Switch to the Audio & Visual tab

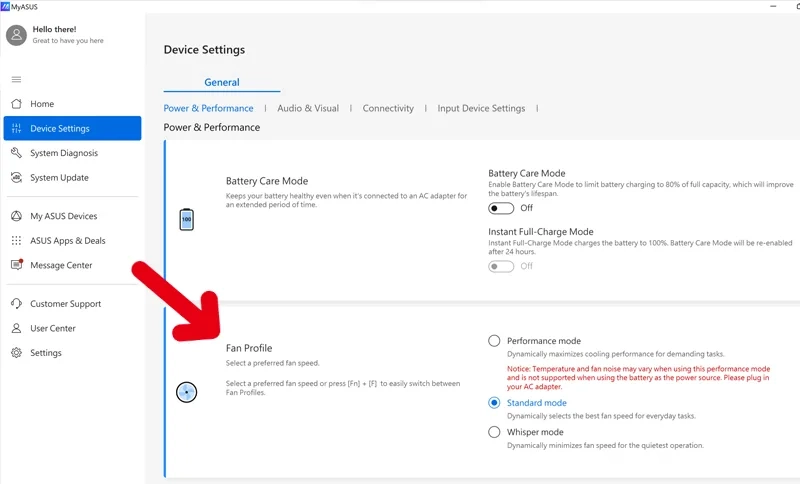coord(308,108)
